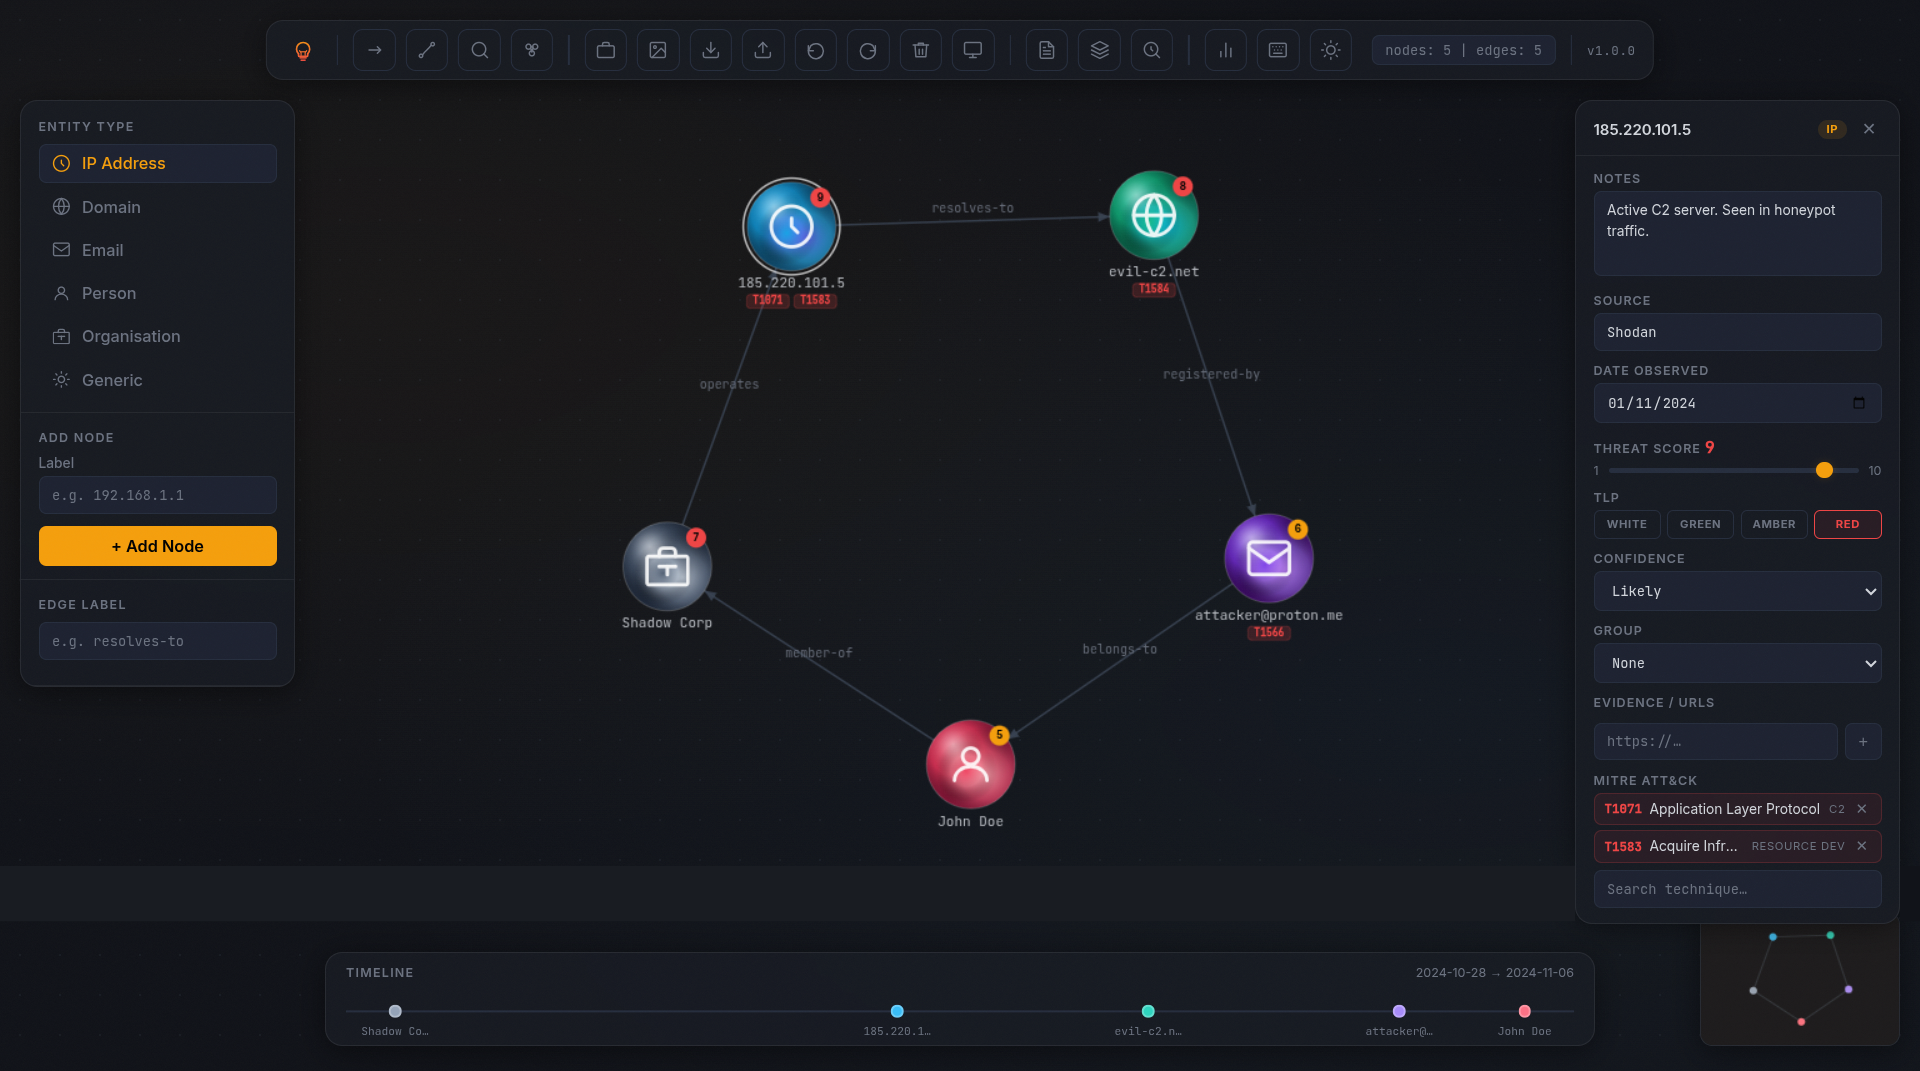Select the arrow tool in the toolbar
Screen dimensions: 1920x1071
pyautogui.click(x=375, y=50)
